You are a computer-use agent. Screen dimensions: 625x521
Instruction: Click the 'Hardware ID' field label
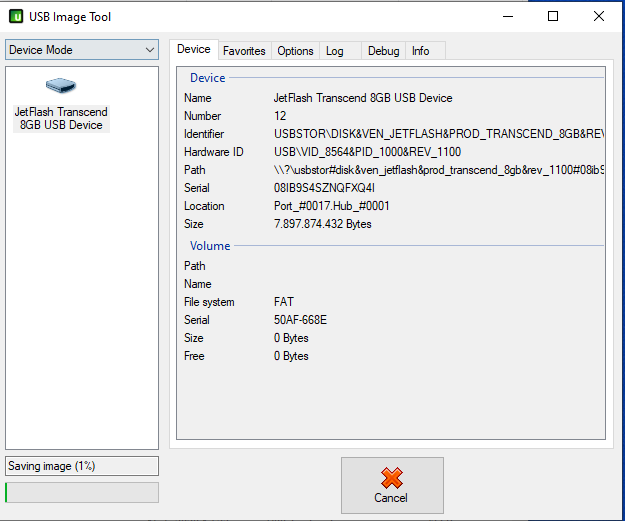coord(214,152)
